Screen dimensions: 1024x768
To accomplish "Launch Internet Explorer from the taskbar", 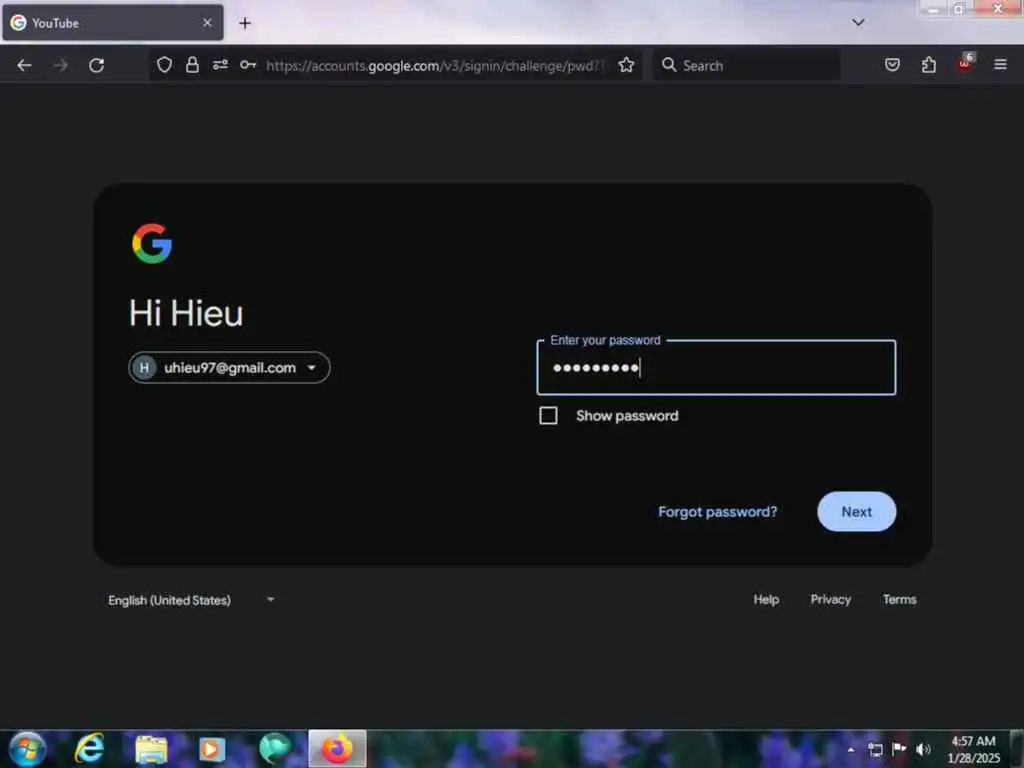I will pos(89,748).
